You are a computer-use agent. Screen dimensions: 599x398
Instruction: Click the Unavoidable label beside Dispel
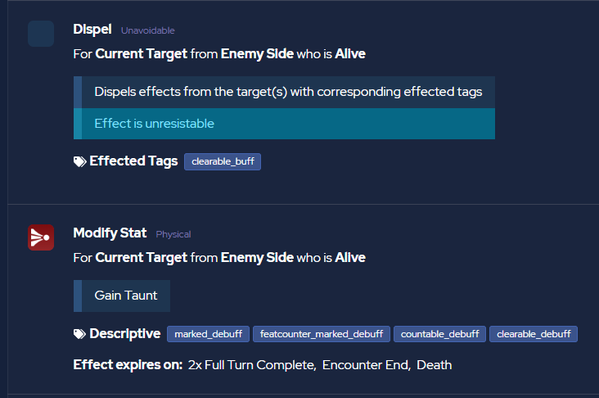148,31
